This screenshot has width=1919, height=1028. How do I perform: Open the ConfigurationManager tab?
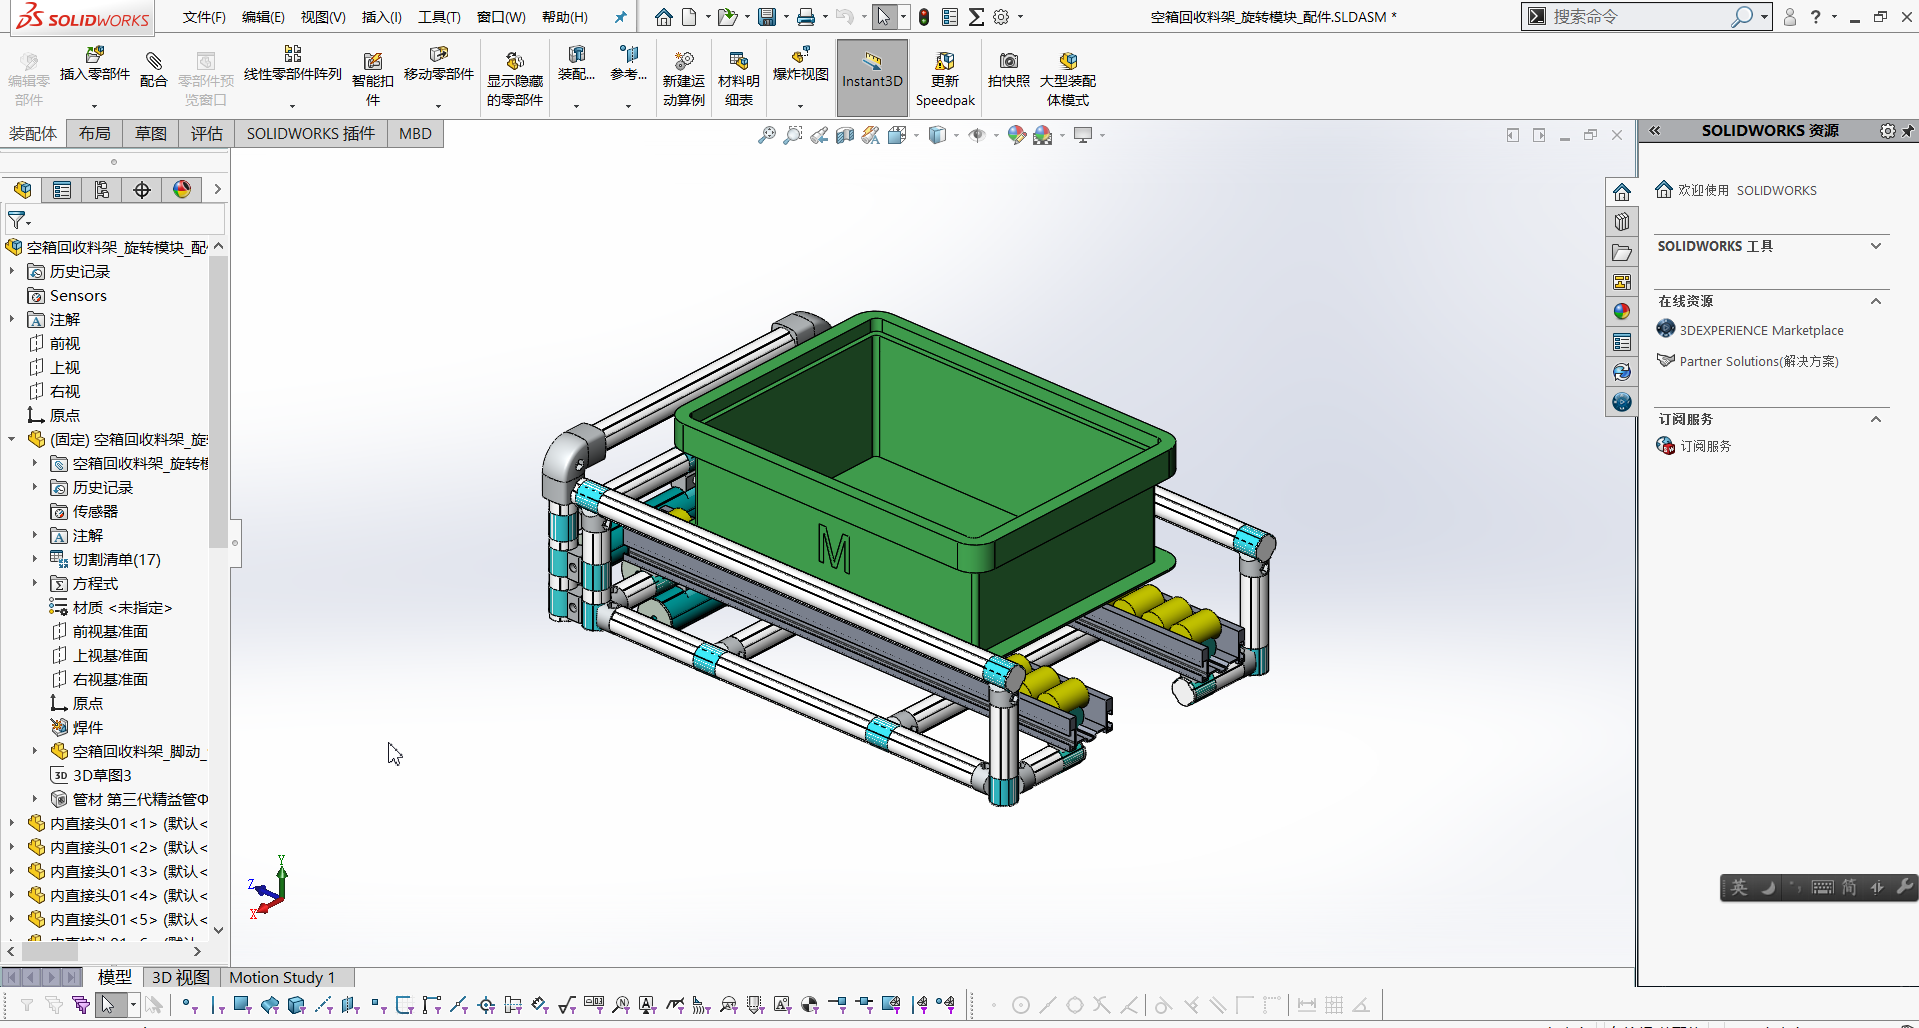(102, 190)
